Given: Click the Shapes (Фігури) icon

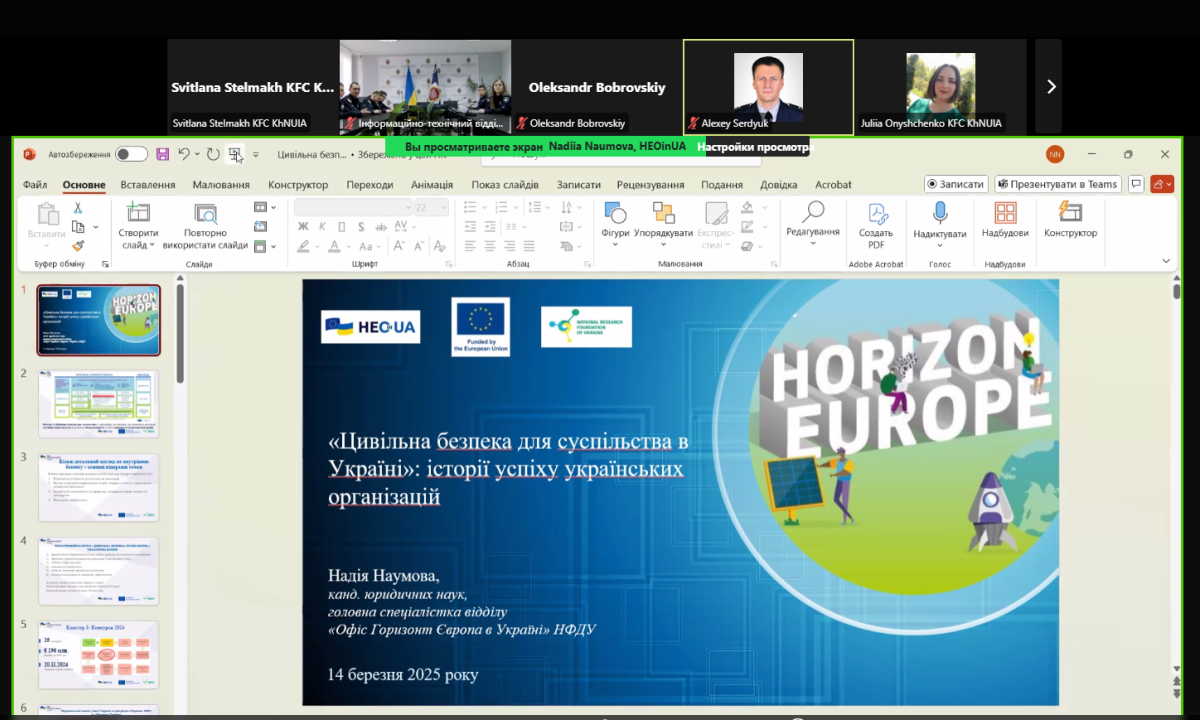Looking at the screenshot, I should coord(615,213).
